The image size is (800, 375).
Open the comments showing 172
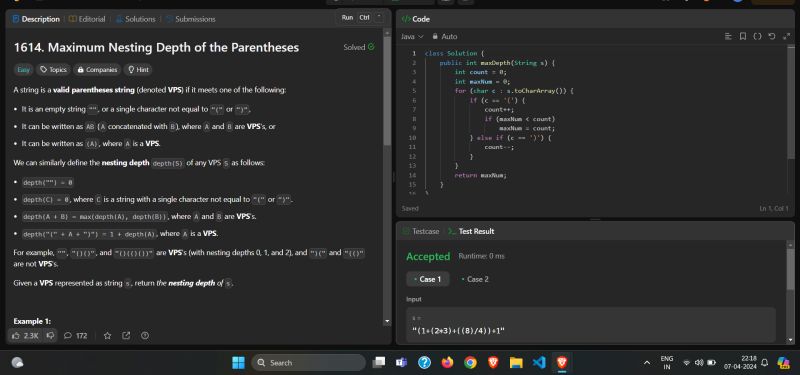tap(76, 336)
